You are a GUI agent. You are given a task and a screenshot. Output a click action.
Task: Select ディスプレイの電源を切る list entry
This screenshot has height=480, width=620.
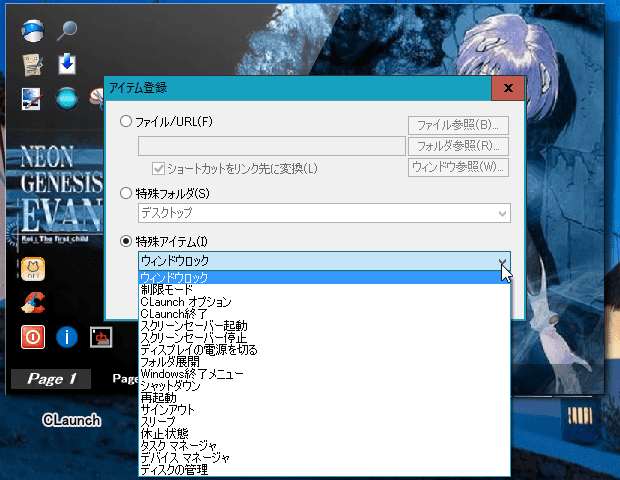click(324, 350)
